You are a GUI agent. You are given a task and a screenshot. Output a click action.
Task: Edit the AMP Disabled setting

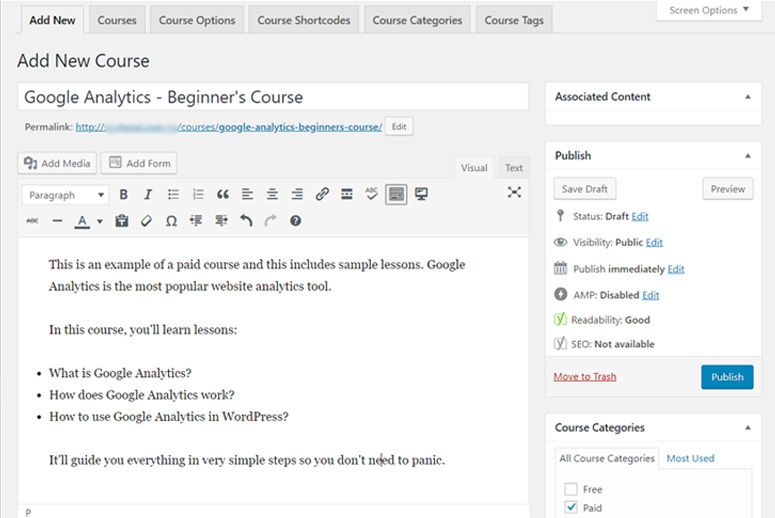(650, 295)
